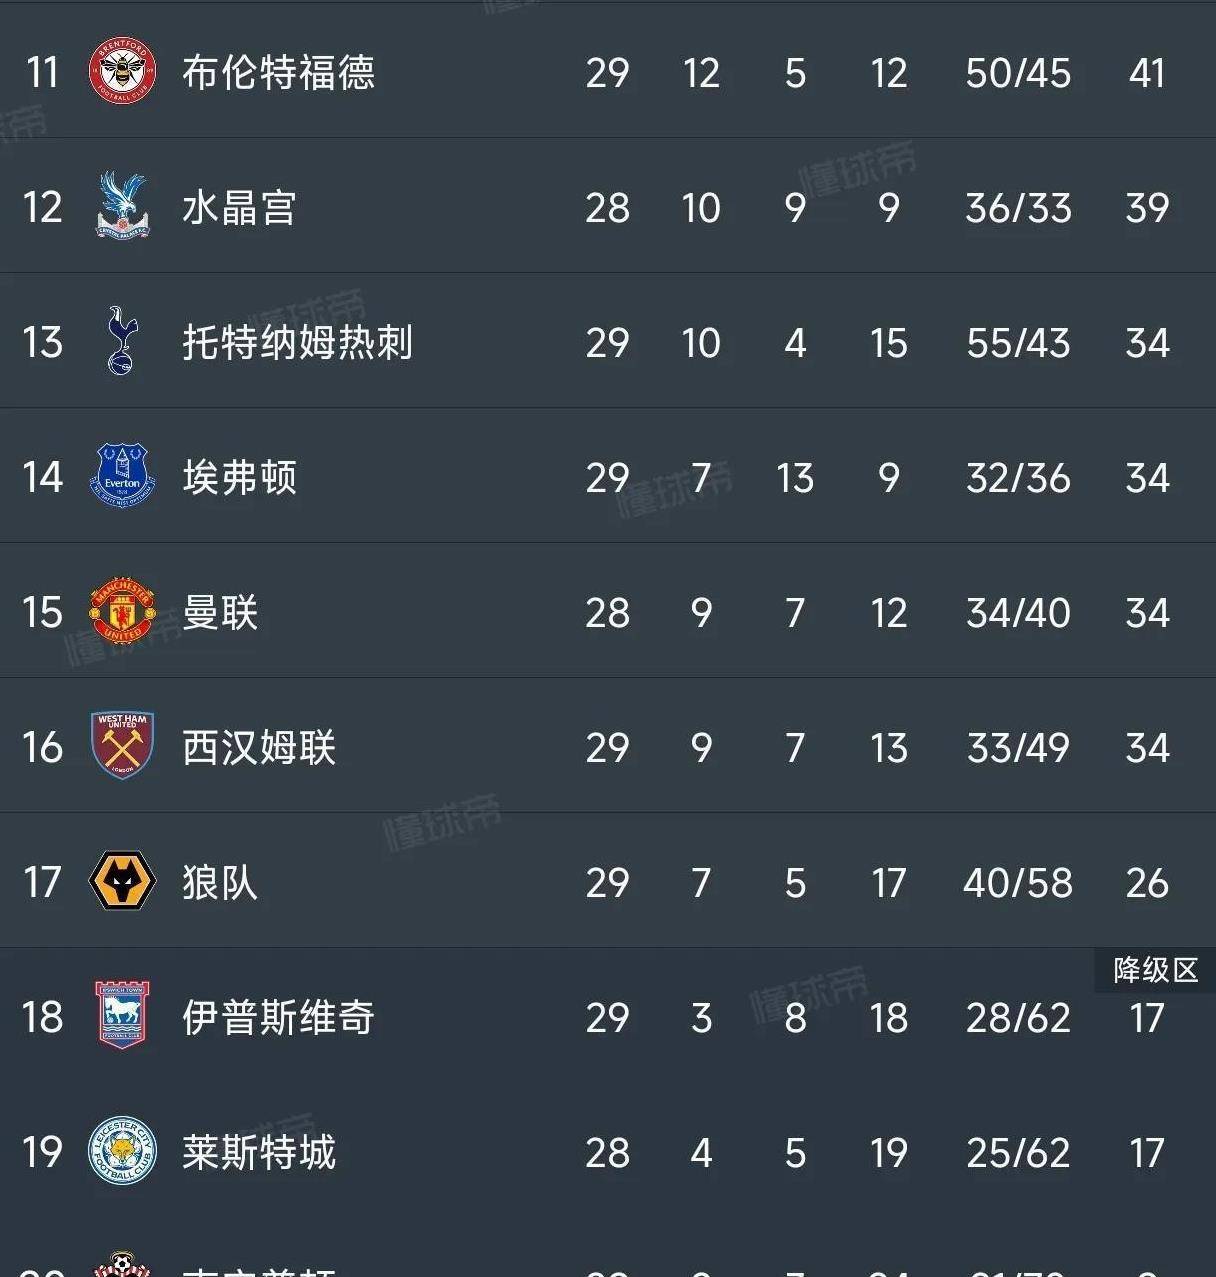Click the Brentford club crest
Viewport: 1216px width, 1277px height.
122,72
